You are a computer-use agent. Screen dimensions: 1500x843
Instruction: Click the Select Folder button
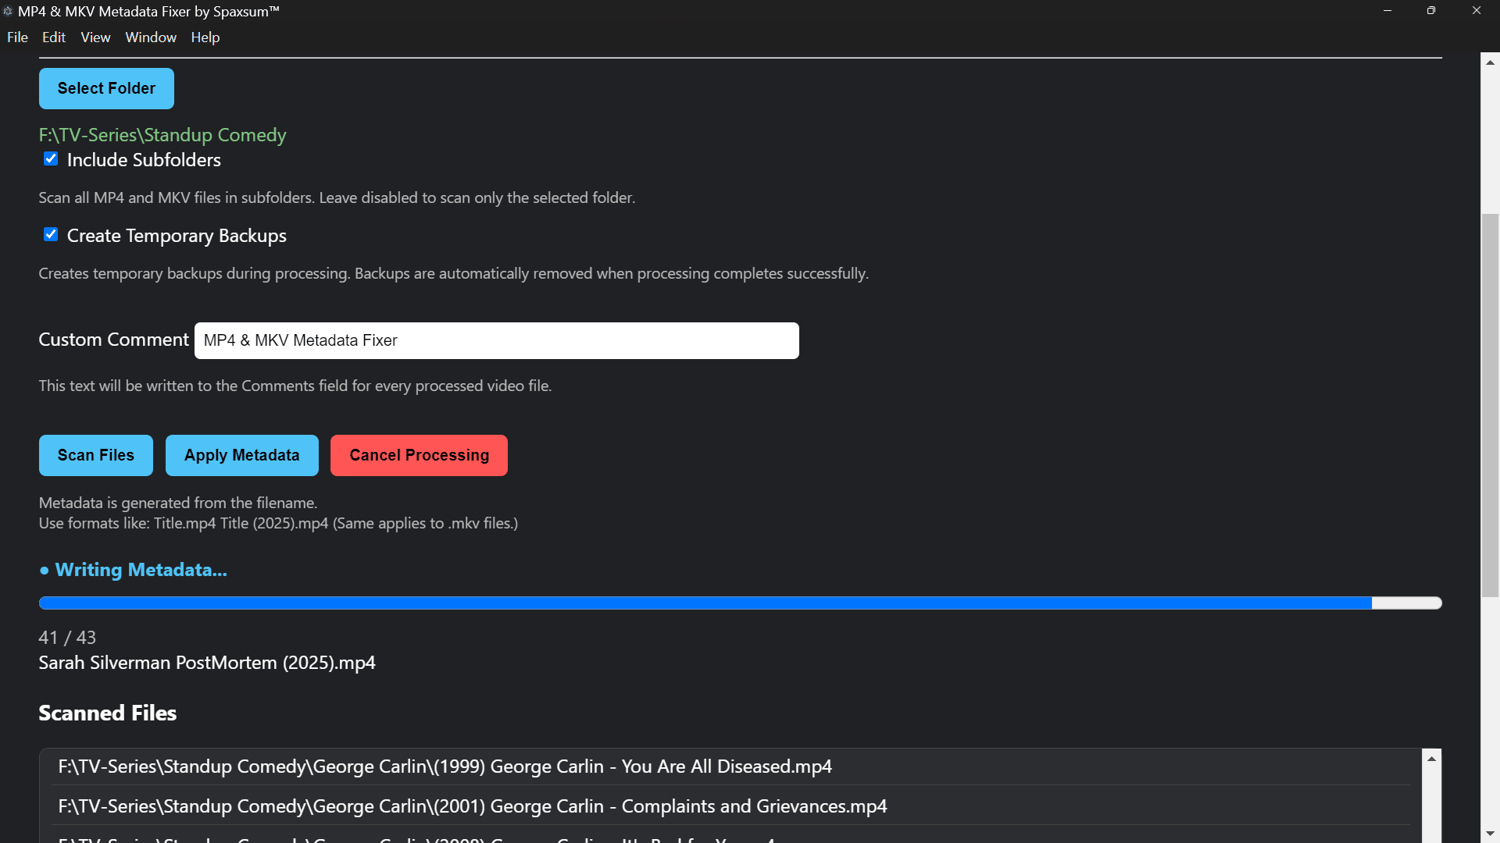(x=106, y=88)
